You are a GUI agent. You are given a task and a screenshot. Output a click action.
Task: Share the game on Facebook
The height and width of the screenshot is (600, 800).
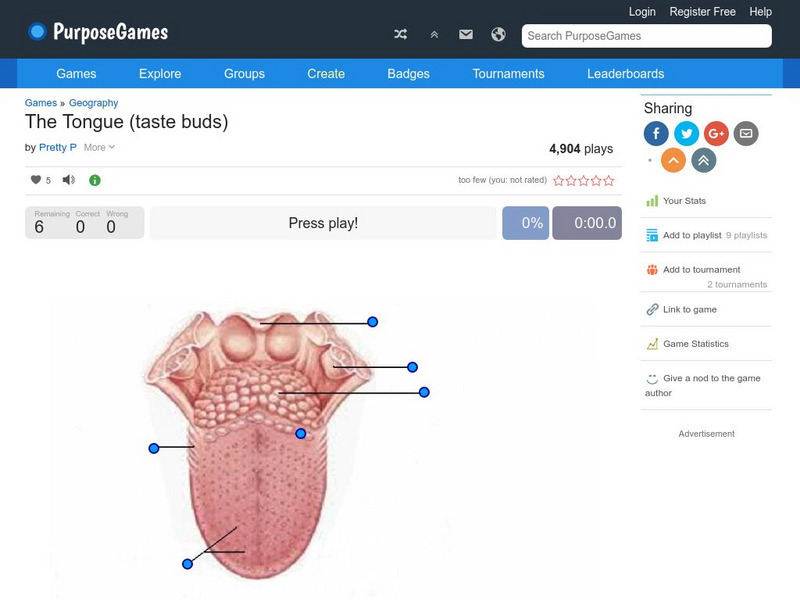[x=656, y=133]
